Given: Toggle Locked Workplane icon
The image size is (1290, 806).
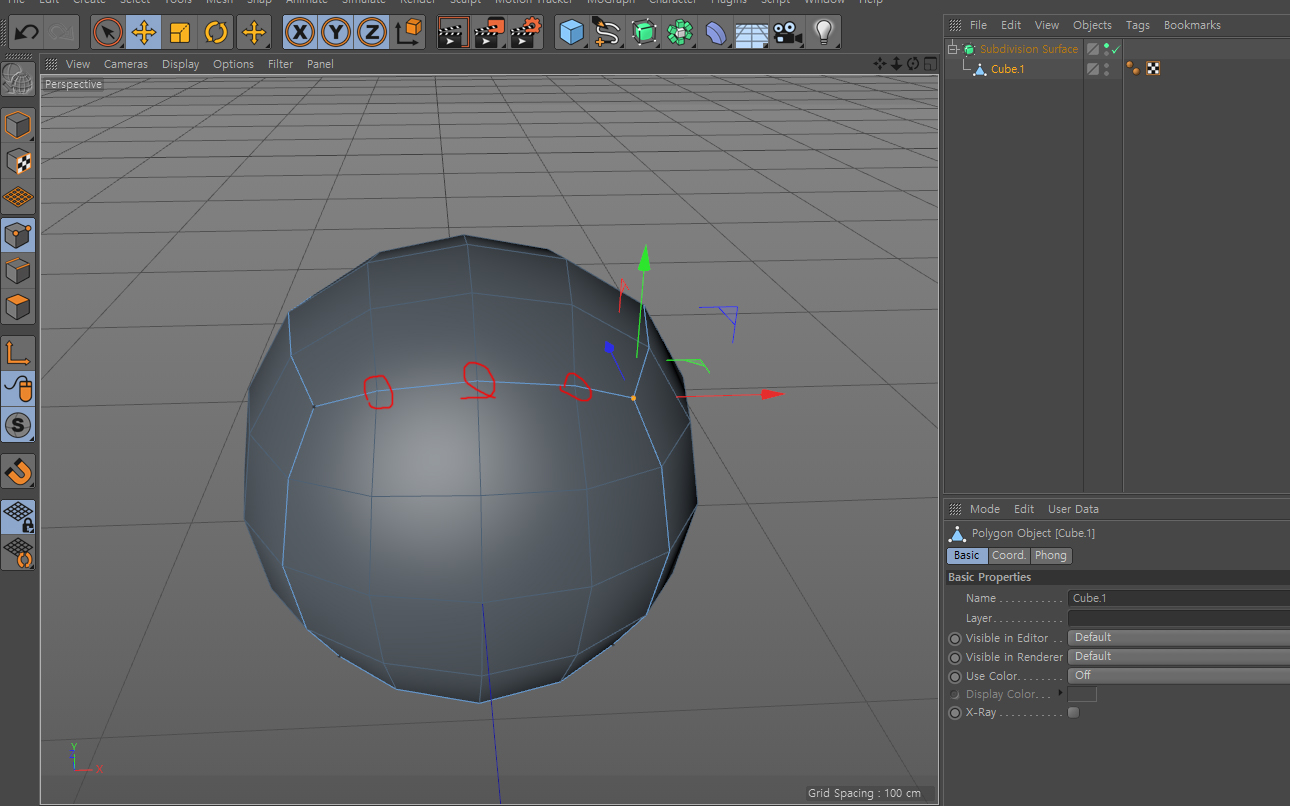Looking at the screenshot, I should (18, 517).
